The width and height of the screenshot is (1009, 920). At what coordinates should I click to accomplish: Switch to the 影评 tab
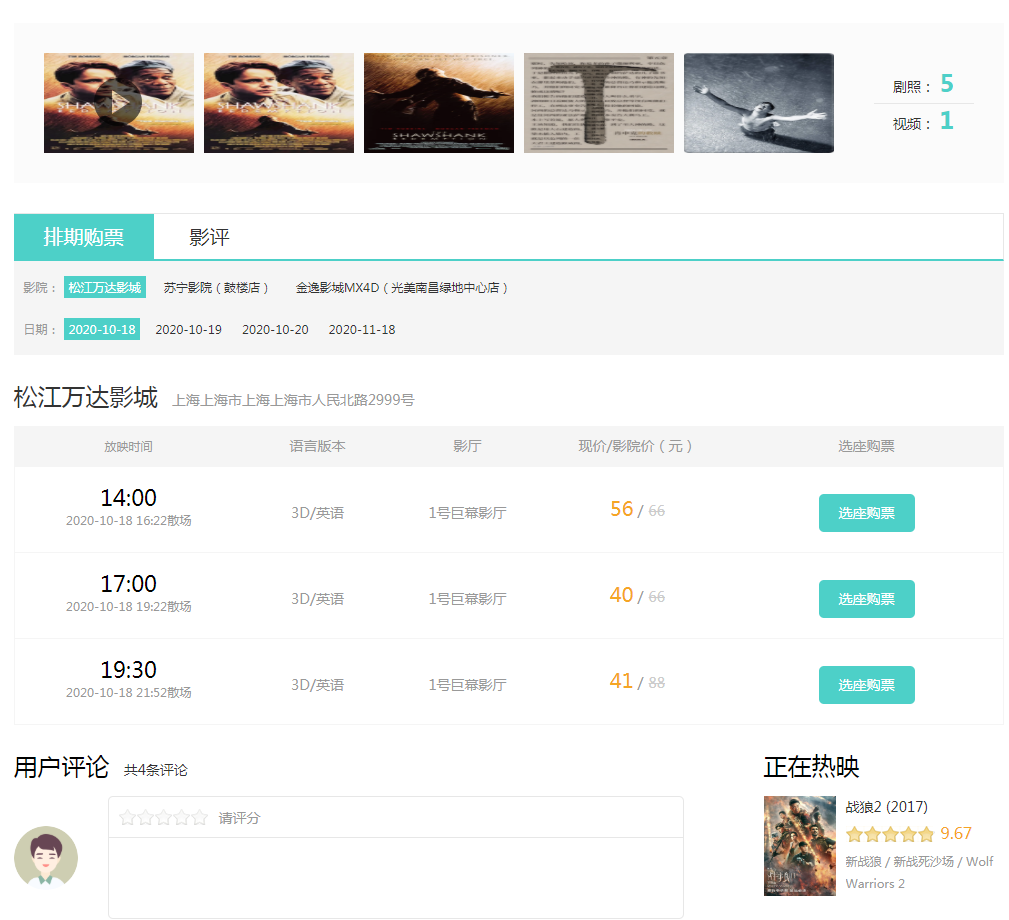[x=209, y=237]
